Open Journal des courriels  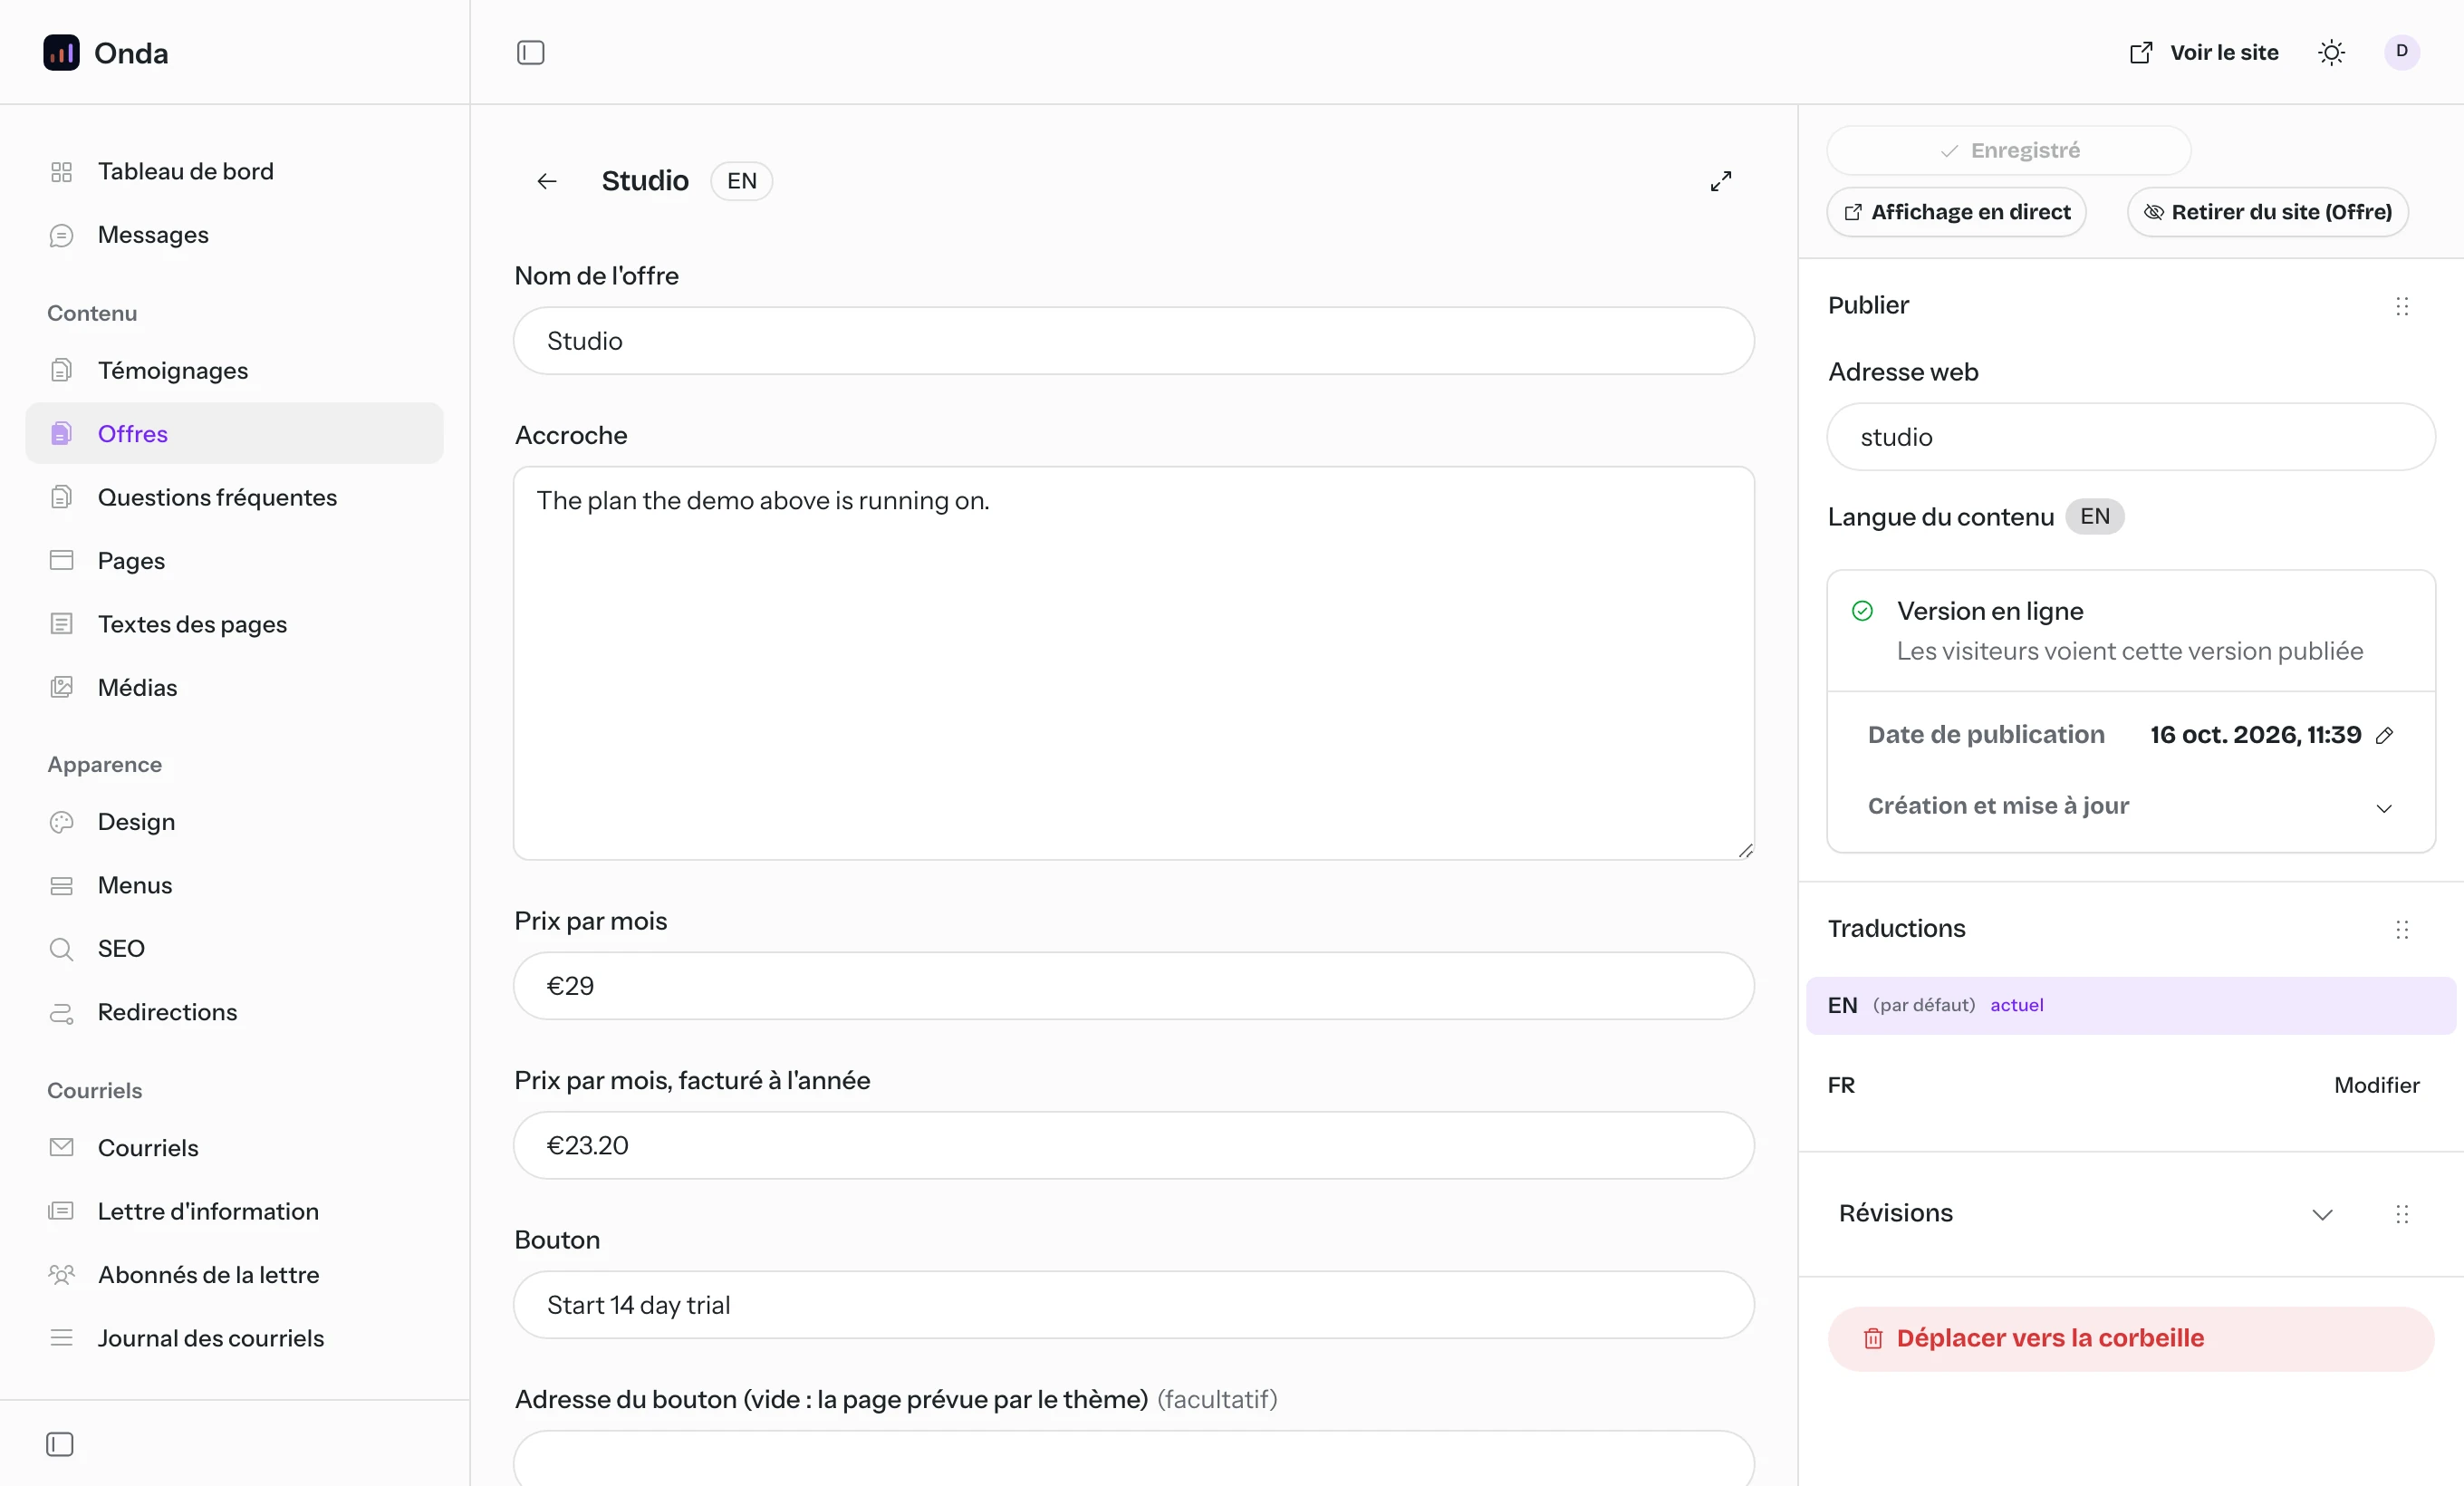[x=234, y=1338]
